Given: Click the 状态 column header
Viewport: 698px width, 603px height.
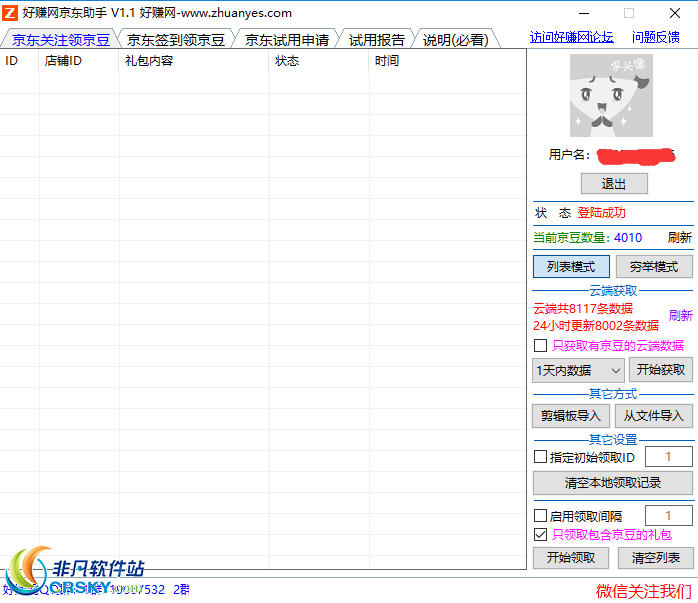Looking at the screenshot, I should [x=319, y=61].
